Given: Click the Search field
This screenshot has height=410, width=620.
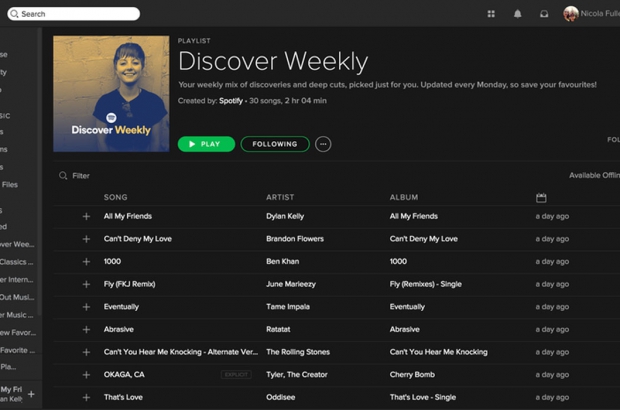Looking at the screenshot, I should [x=74, y=14].
